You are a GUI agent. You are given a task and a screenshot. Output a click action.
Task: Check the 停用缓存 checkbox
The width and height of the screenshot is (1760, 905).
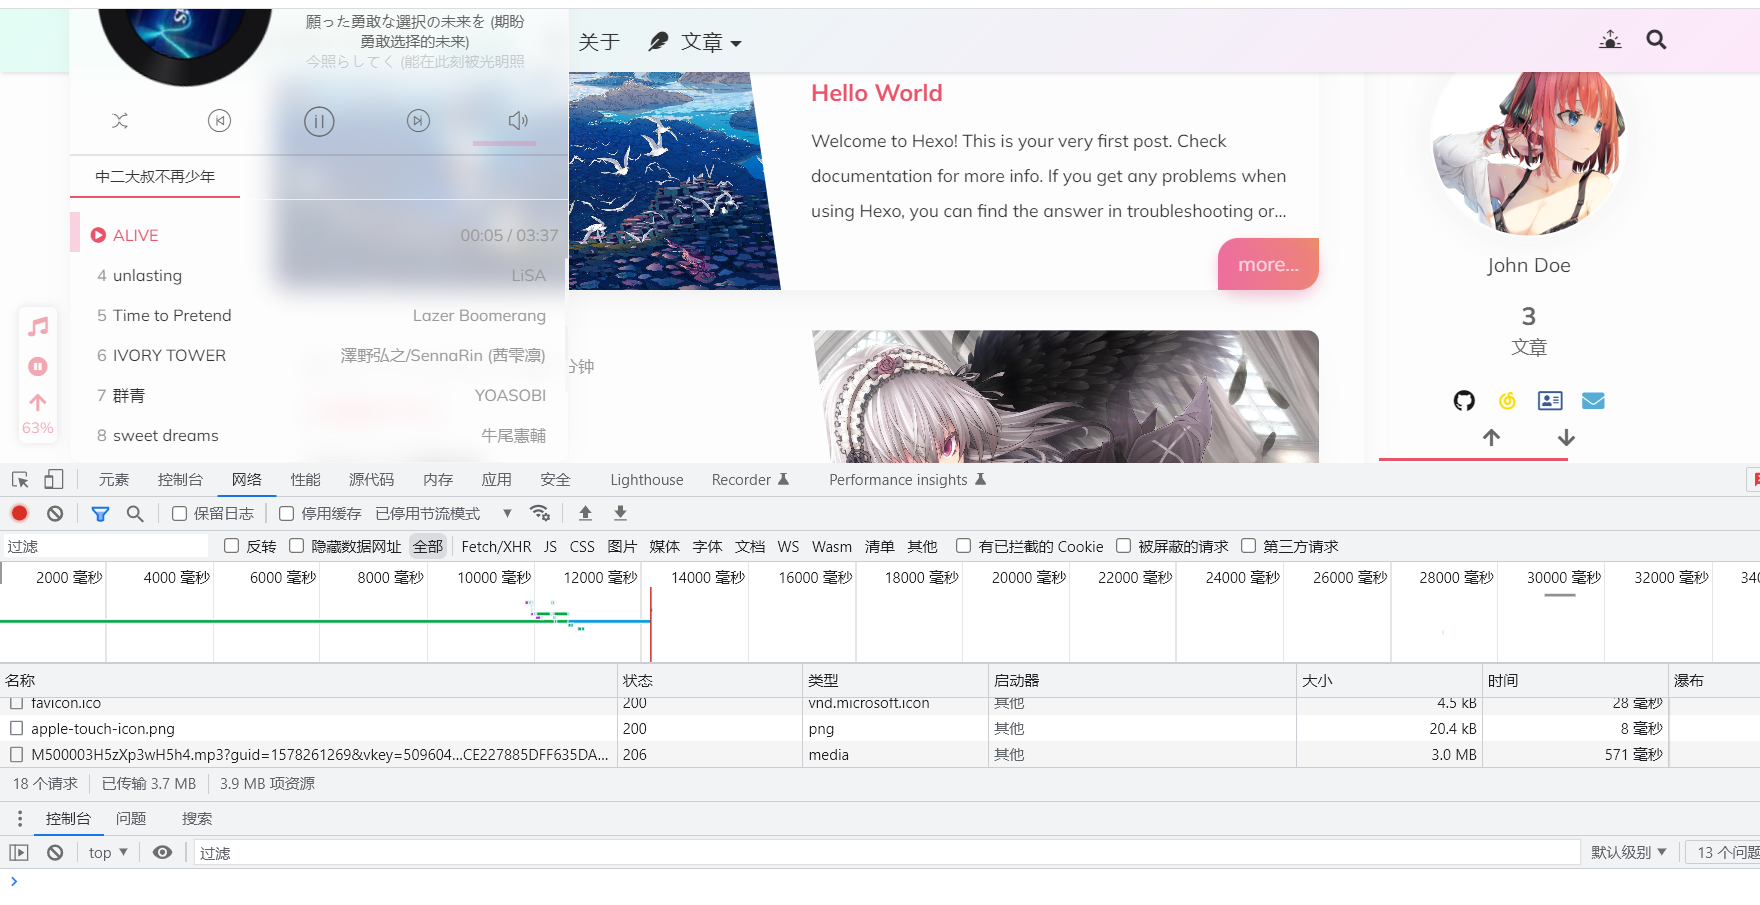pyautogui.click(x=287, y=513)
